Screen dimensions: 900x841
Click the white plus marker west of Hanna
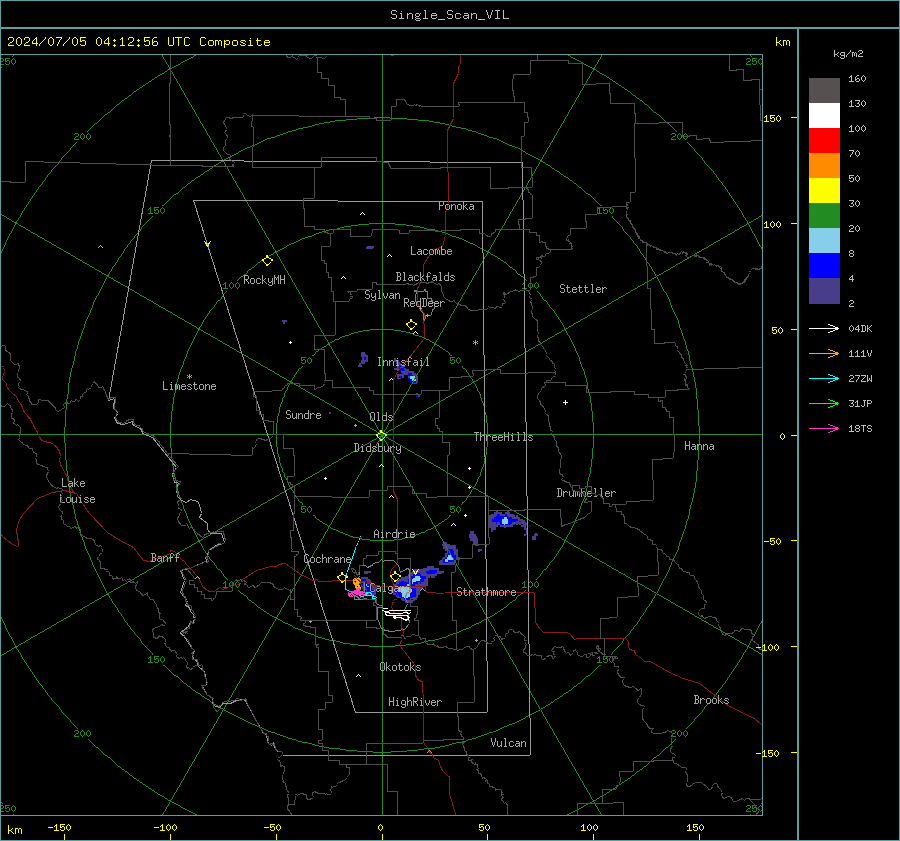(565, 402)
